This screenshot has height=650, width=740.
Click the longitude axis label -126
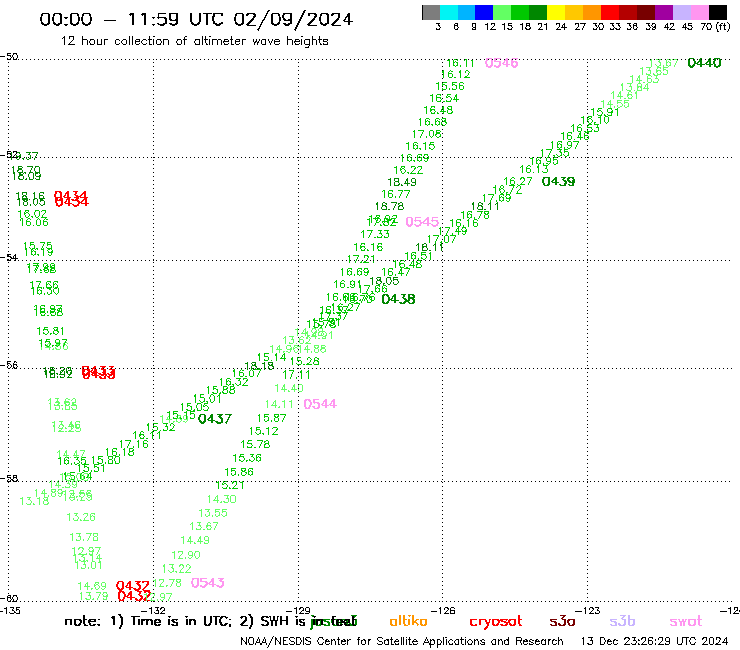click(443, 610)
